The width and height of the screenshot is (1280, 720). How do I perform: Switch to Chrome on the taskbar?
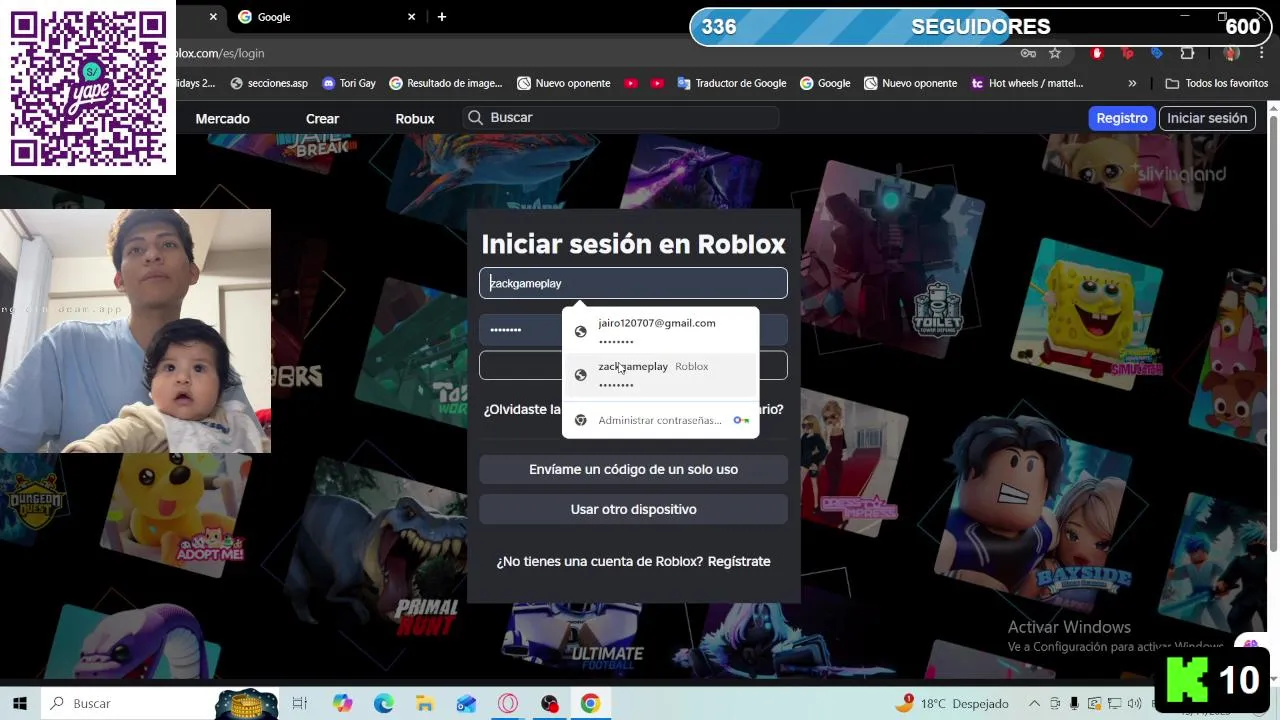pos(590,703)
